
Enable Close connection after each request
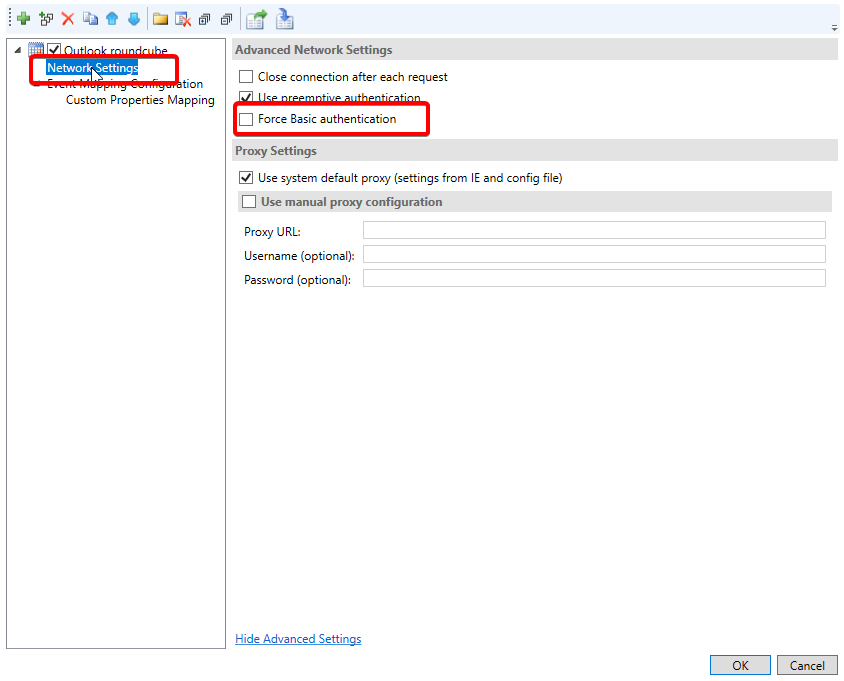click(246, 77)
